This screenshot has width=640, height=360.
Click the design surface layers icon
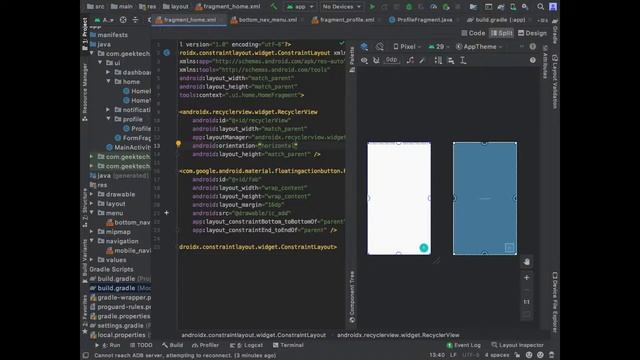364,47
